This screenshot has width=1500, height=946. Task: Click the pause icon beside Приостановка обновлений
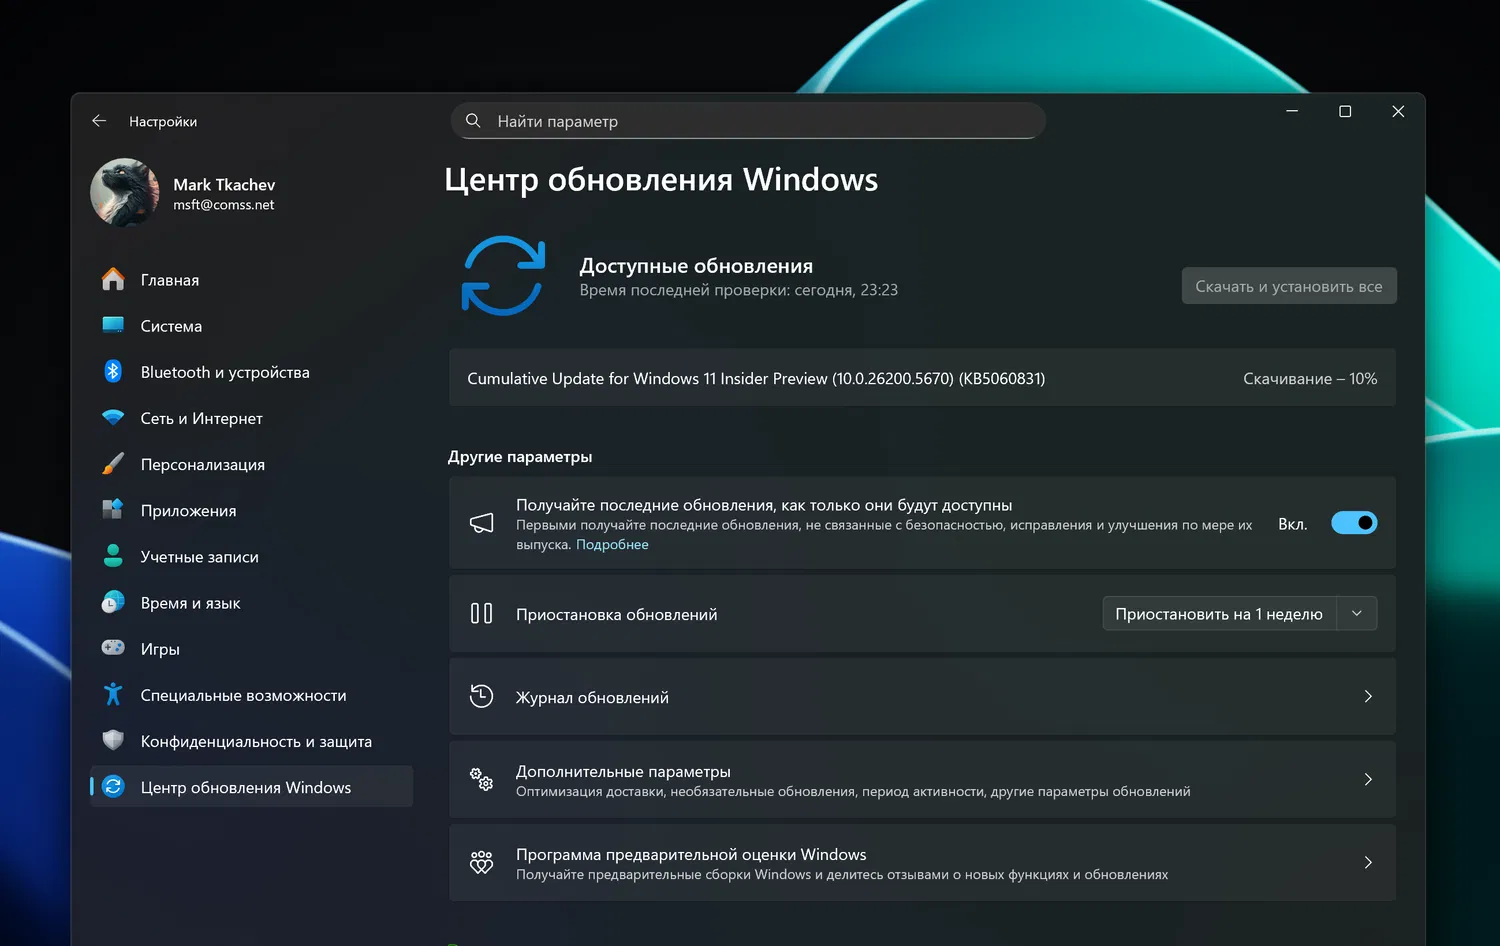[x=482, y=614]
